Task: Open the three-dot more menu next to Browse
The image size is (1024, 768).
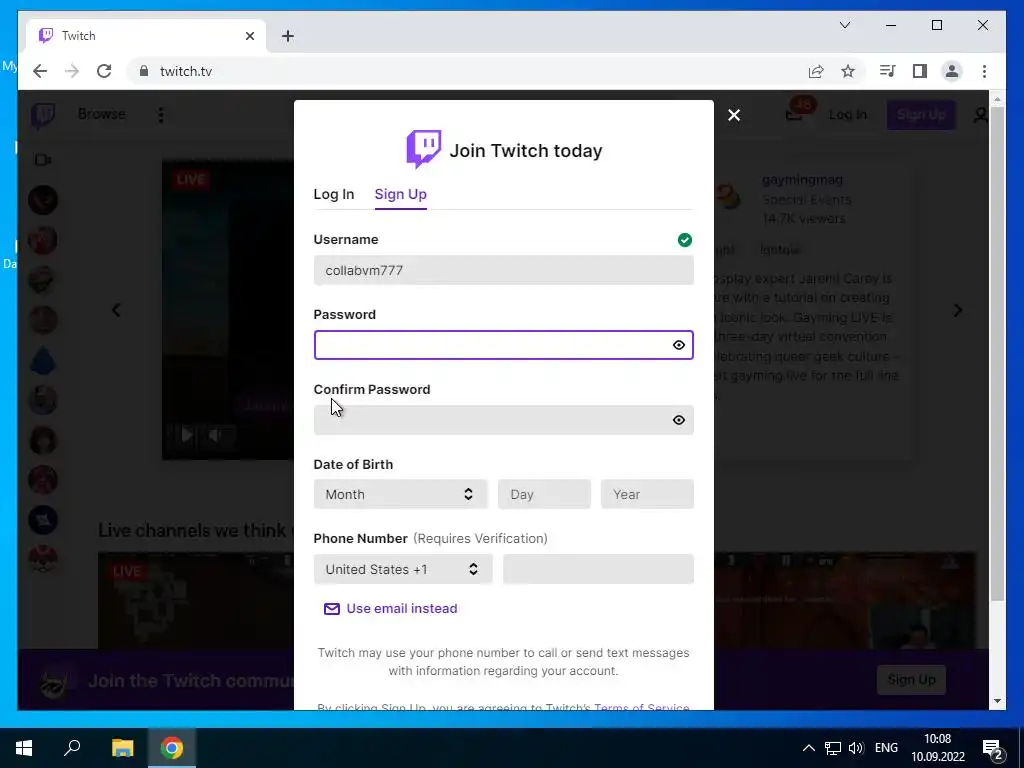Action: 161,115
